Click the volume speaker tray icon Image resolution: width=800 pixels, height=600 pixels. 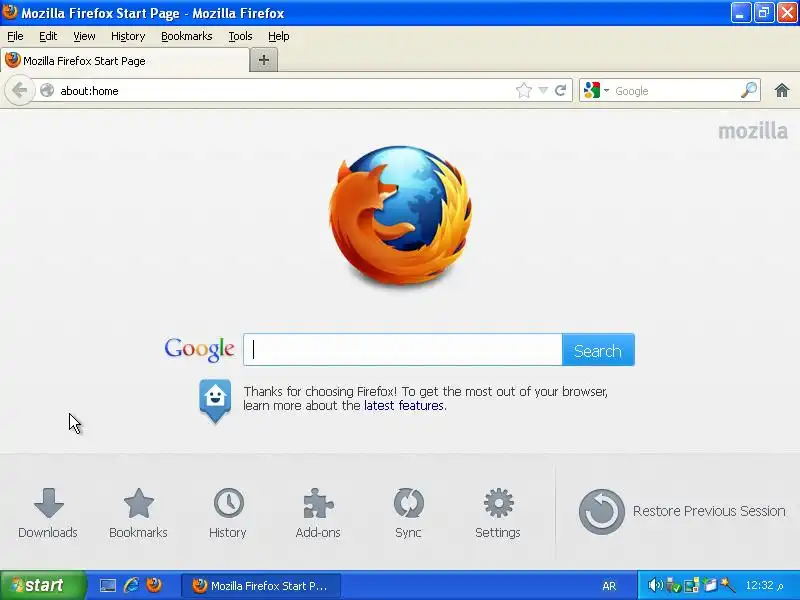[x=655, y=585]
